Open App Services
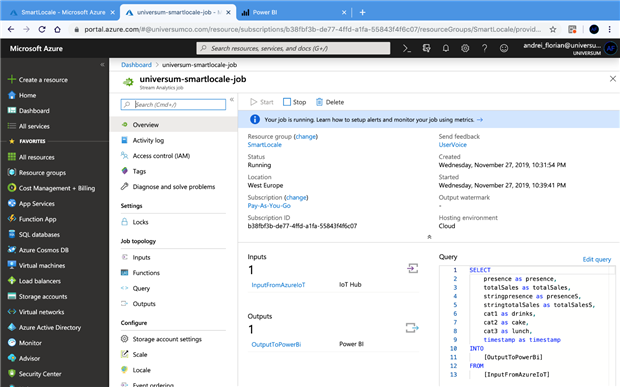 click(x=31, y=203)
